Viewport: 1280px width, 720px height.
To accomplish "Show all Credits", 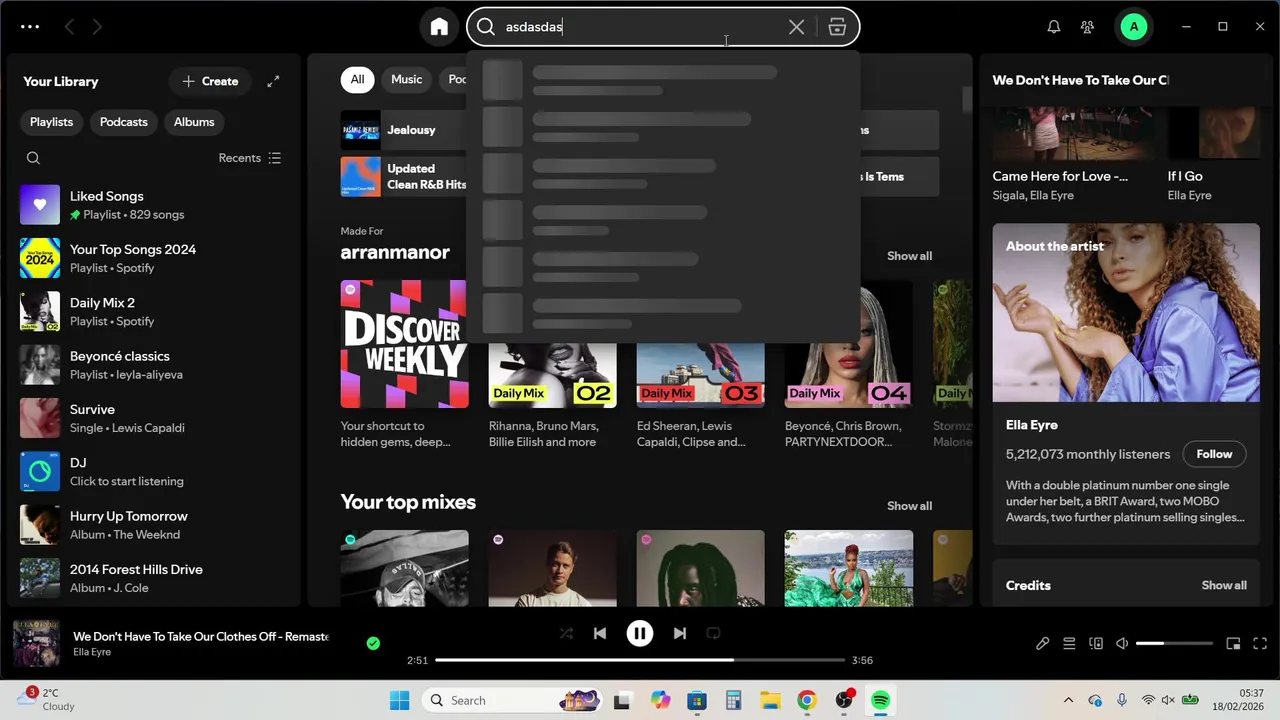I will click(1224, 585).
